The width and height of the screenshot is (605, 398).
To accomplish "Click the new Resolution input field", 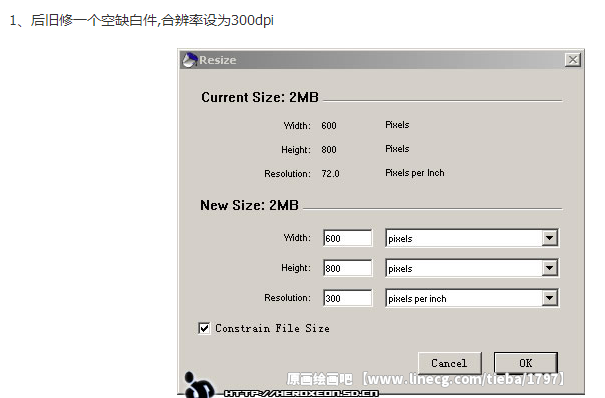I will (x=348, y=298).
